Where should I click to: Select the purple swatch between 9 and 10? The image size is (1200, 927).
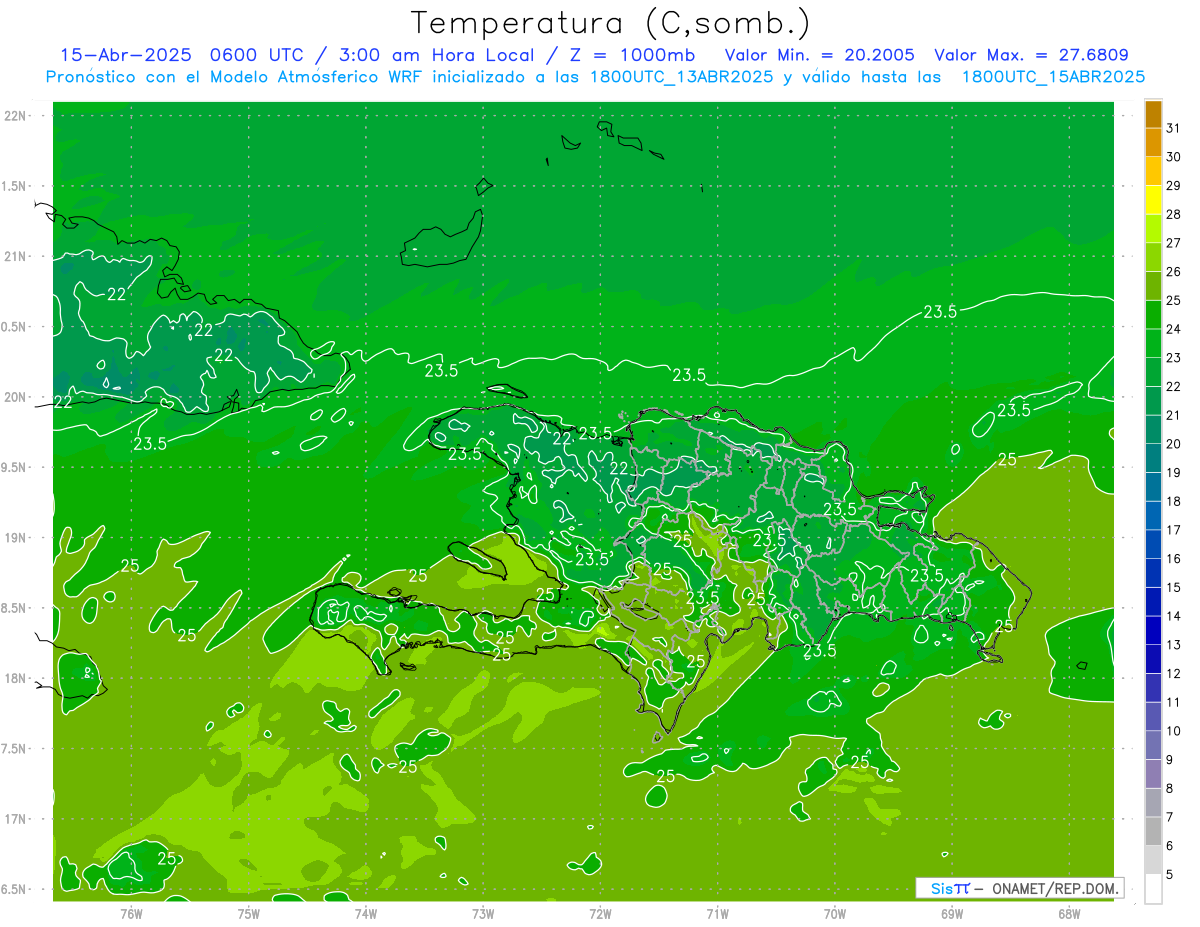[x=1153, y=746]
